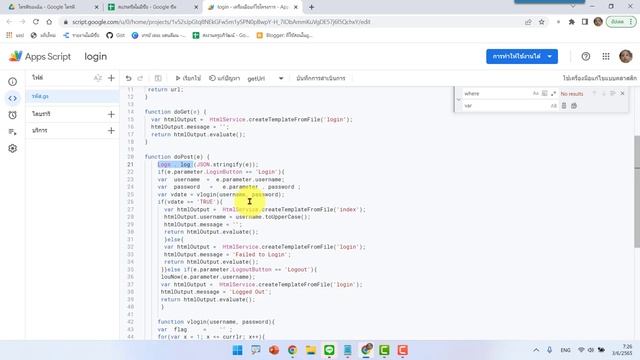The height and width of the screenshot is (360, 640).
Task: Redo the edit in editor toolbar
Action: click(140, 78)
